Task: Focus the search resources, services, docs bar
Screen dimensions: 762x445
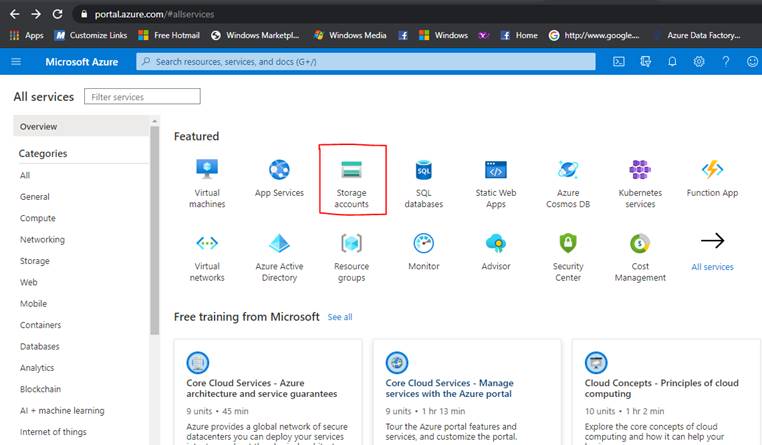Action: (x=365, y=62)
